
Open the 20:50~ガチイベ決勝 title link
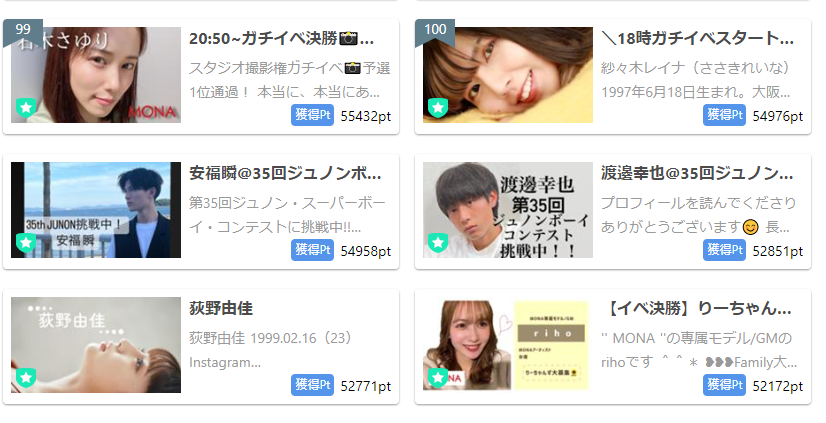tap(282, 38)
